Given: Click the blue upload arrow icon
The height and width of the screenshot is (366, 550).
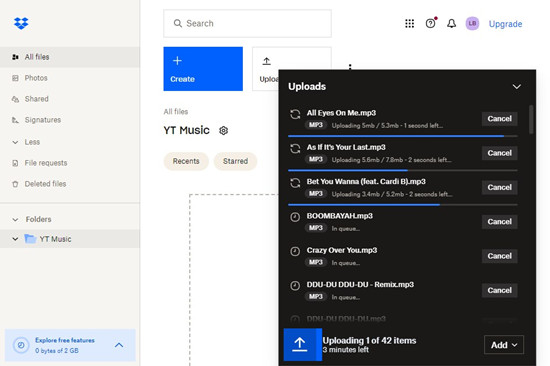Looking at the screenshot, I should click(x=300, y=345).
